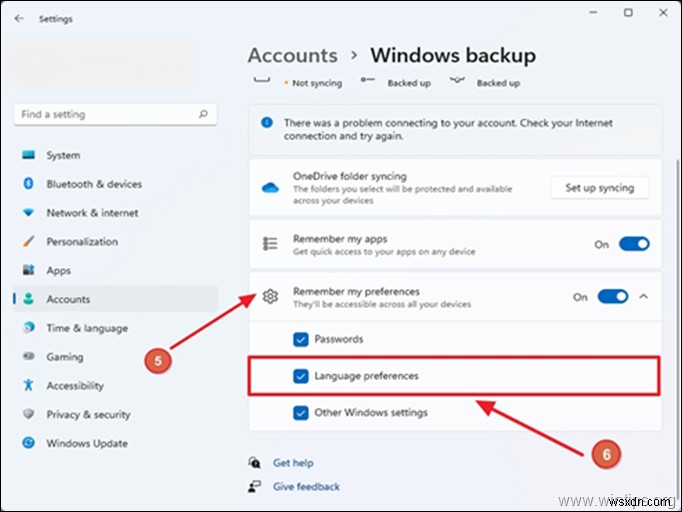
Task: Select the Accounts sidebar item
Action: pyautogui.click(x=116, y=298)
